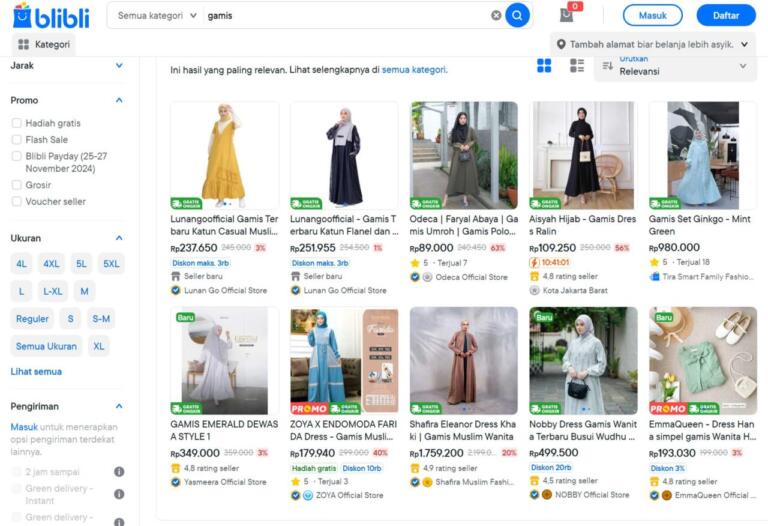The height and width of the screenshot is (526, 768).
Task: Open Shafira Eleanor Dress product image
Action: (464, 360)
